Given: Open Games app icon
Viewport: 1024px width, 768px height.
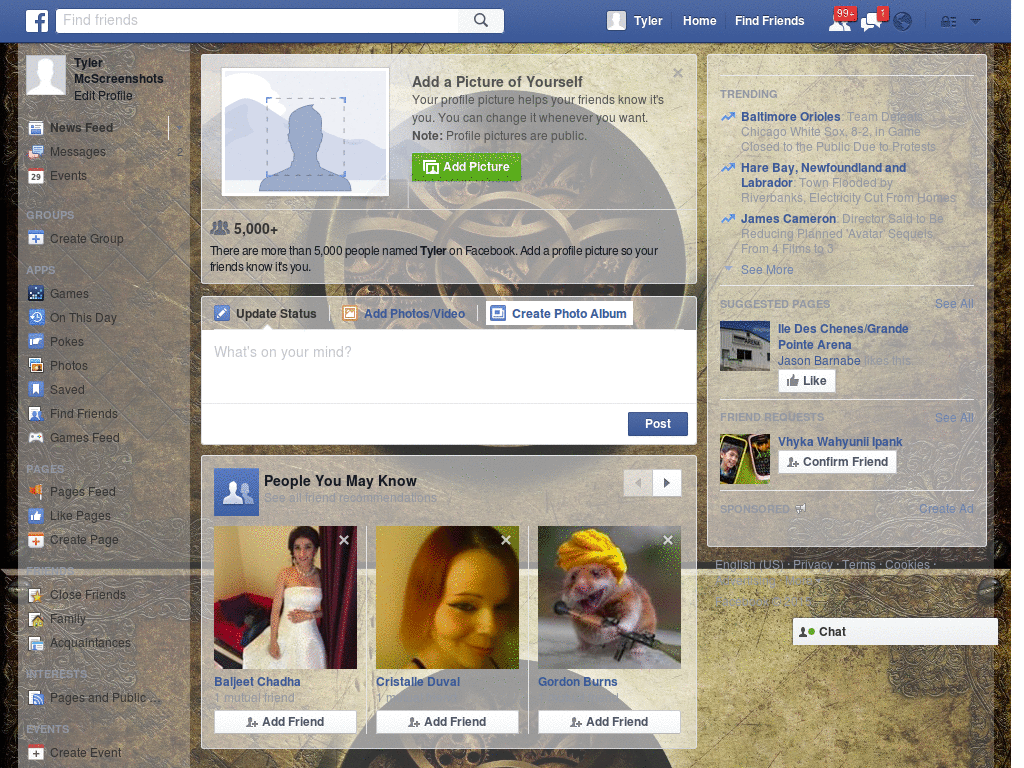Looking at the screenshot, I should 36,293.
